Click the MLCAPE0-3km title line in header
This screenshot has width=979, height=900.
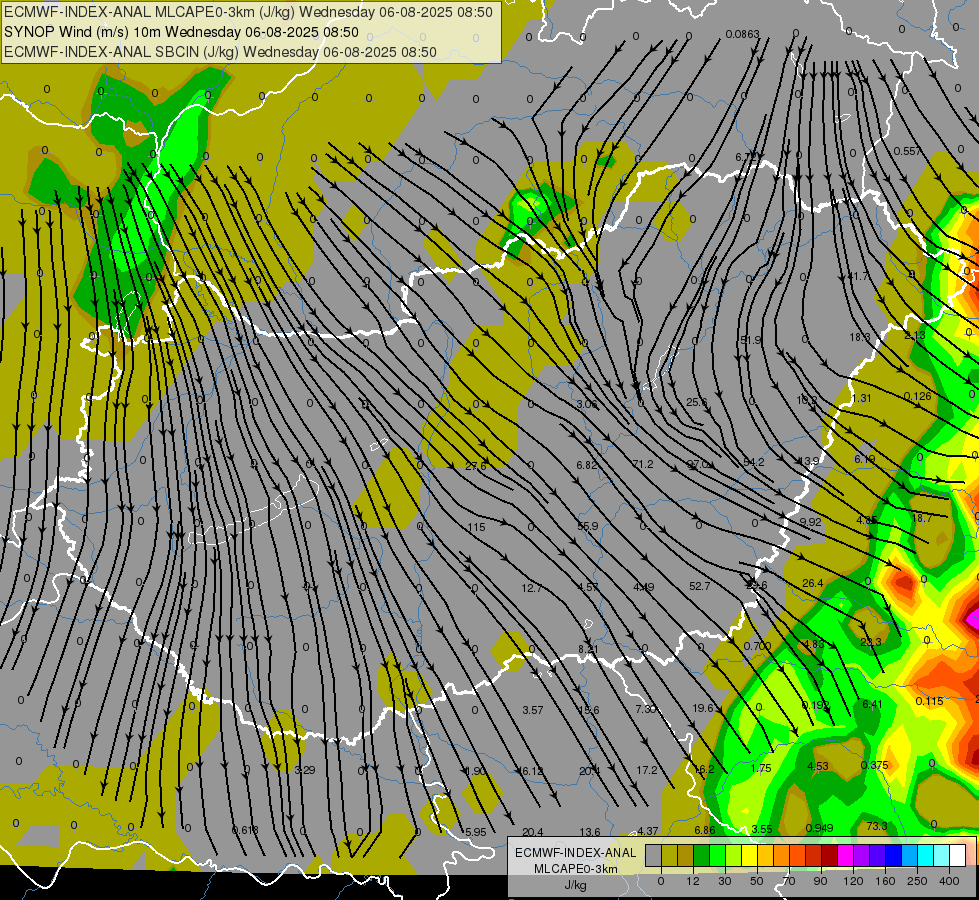(248, 12)
